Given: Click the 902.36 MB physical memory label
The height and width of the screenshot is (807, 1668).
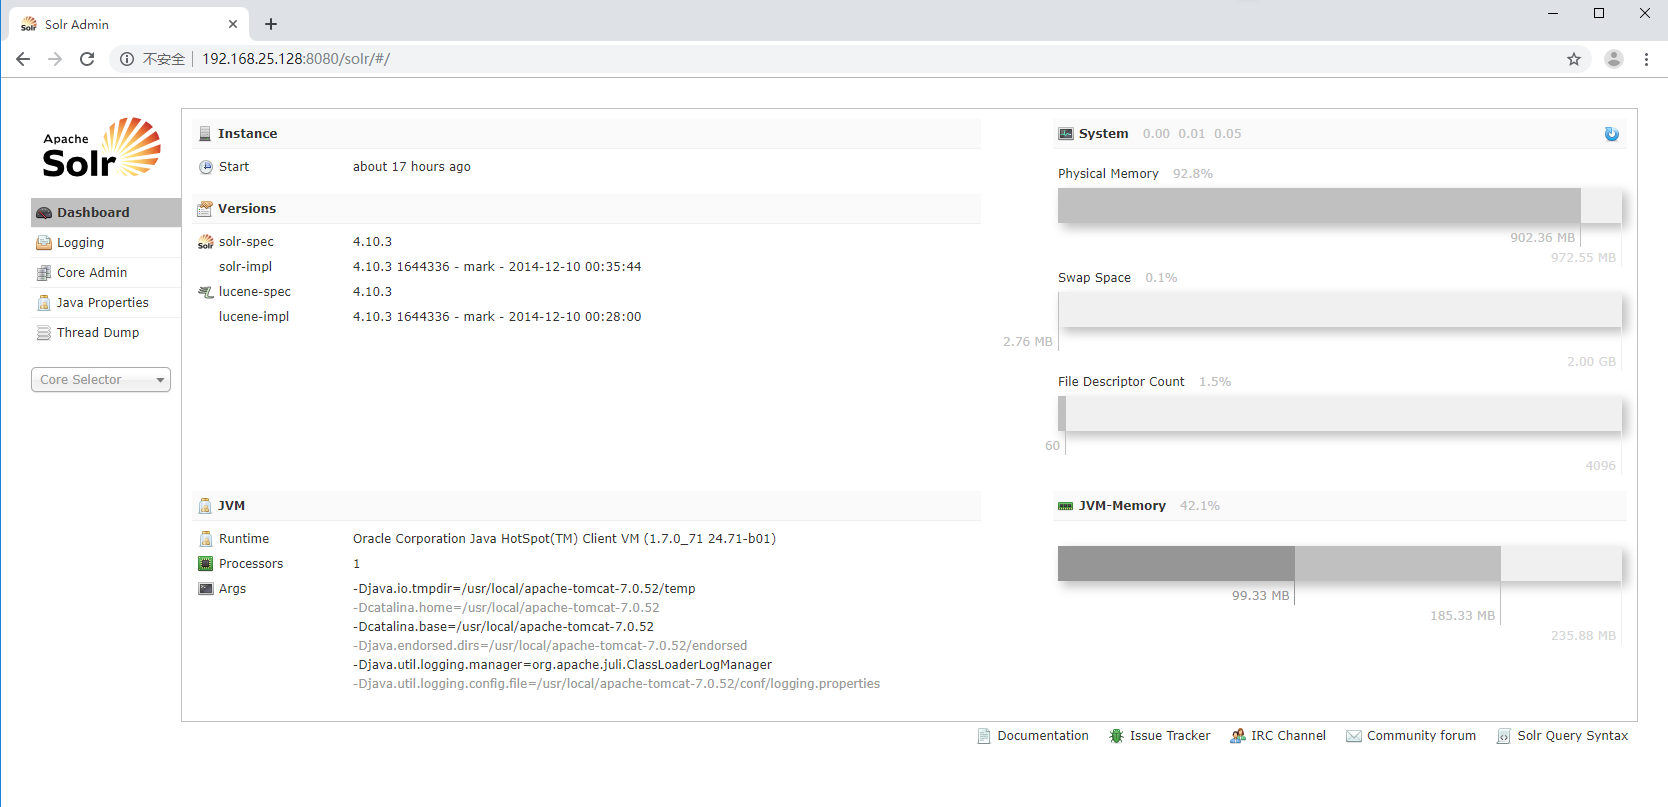Looking at the screenshot, I should [1542, 238].
